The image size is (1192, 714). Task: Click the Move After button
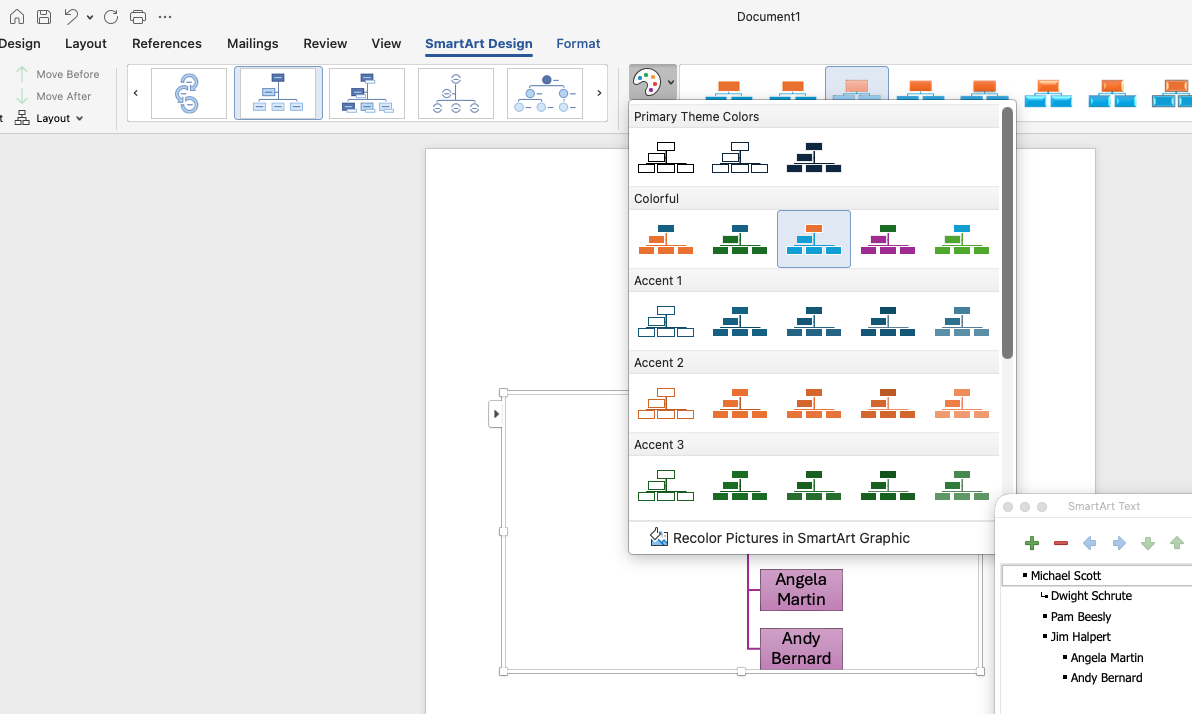(54, 96)
